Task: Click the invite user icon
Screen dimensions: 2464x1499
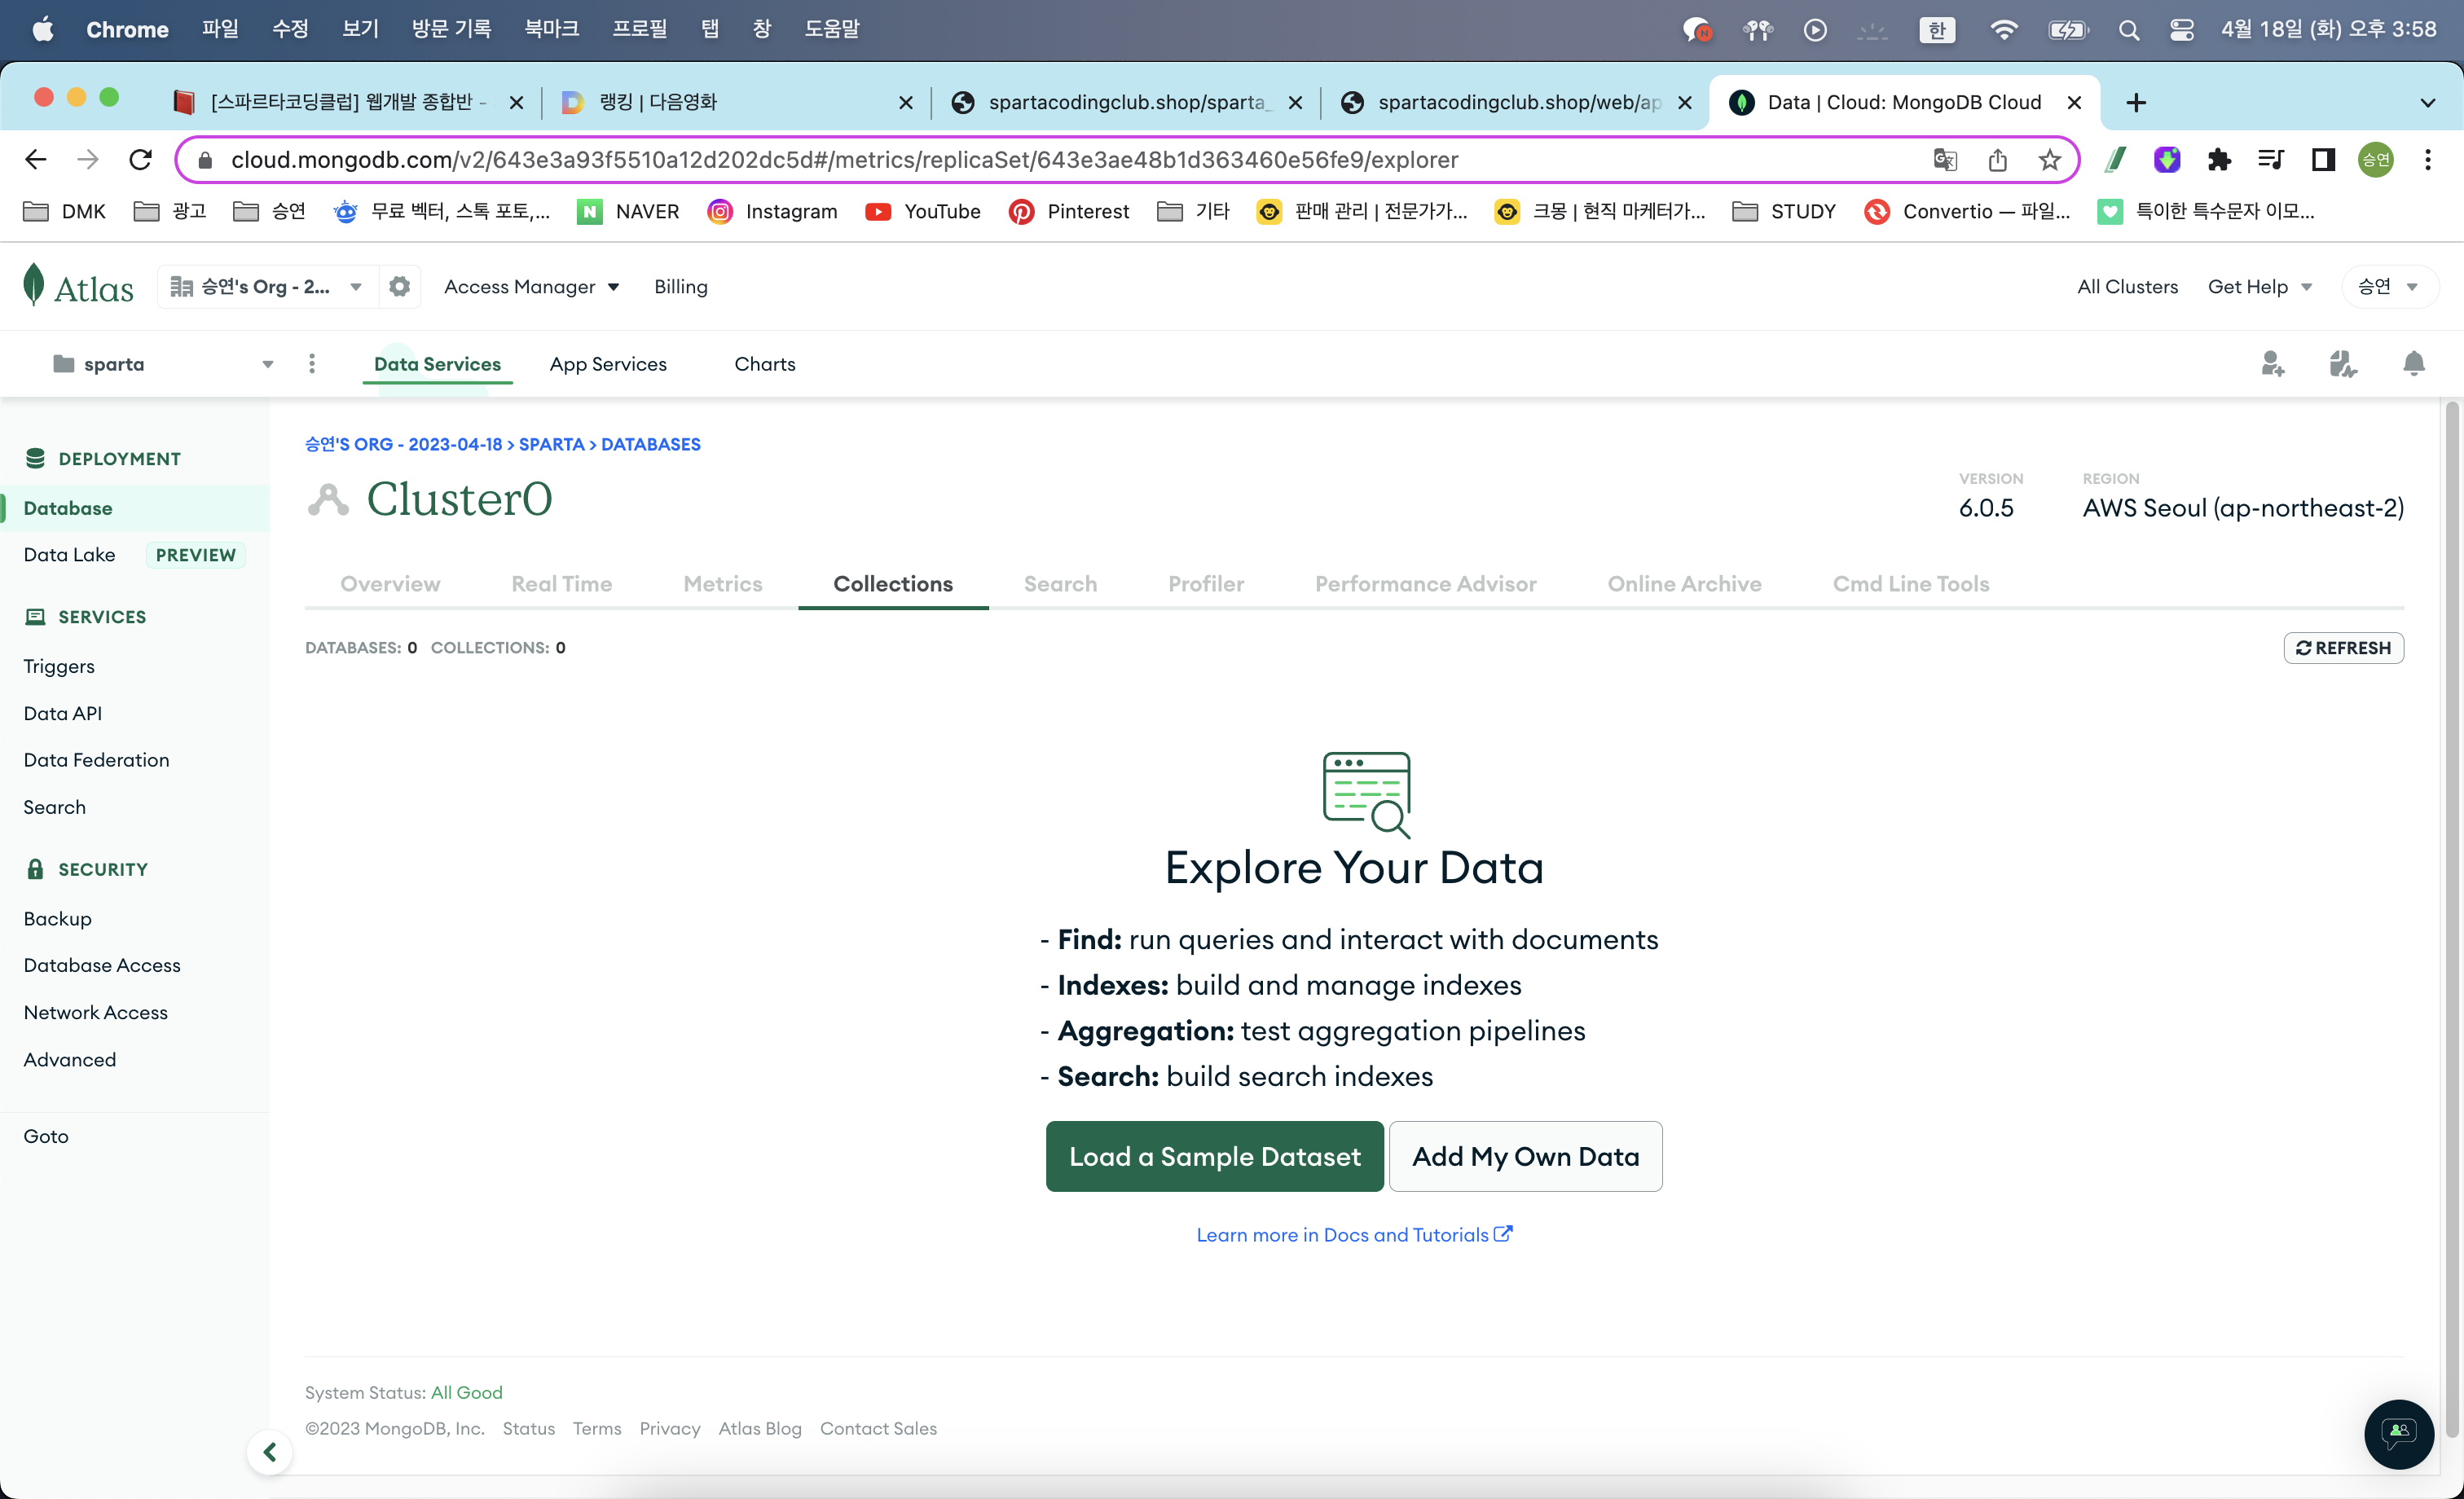Action: 2273,364
